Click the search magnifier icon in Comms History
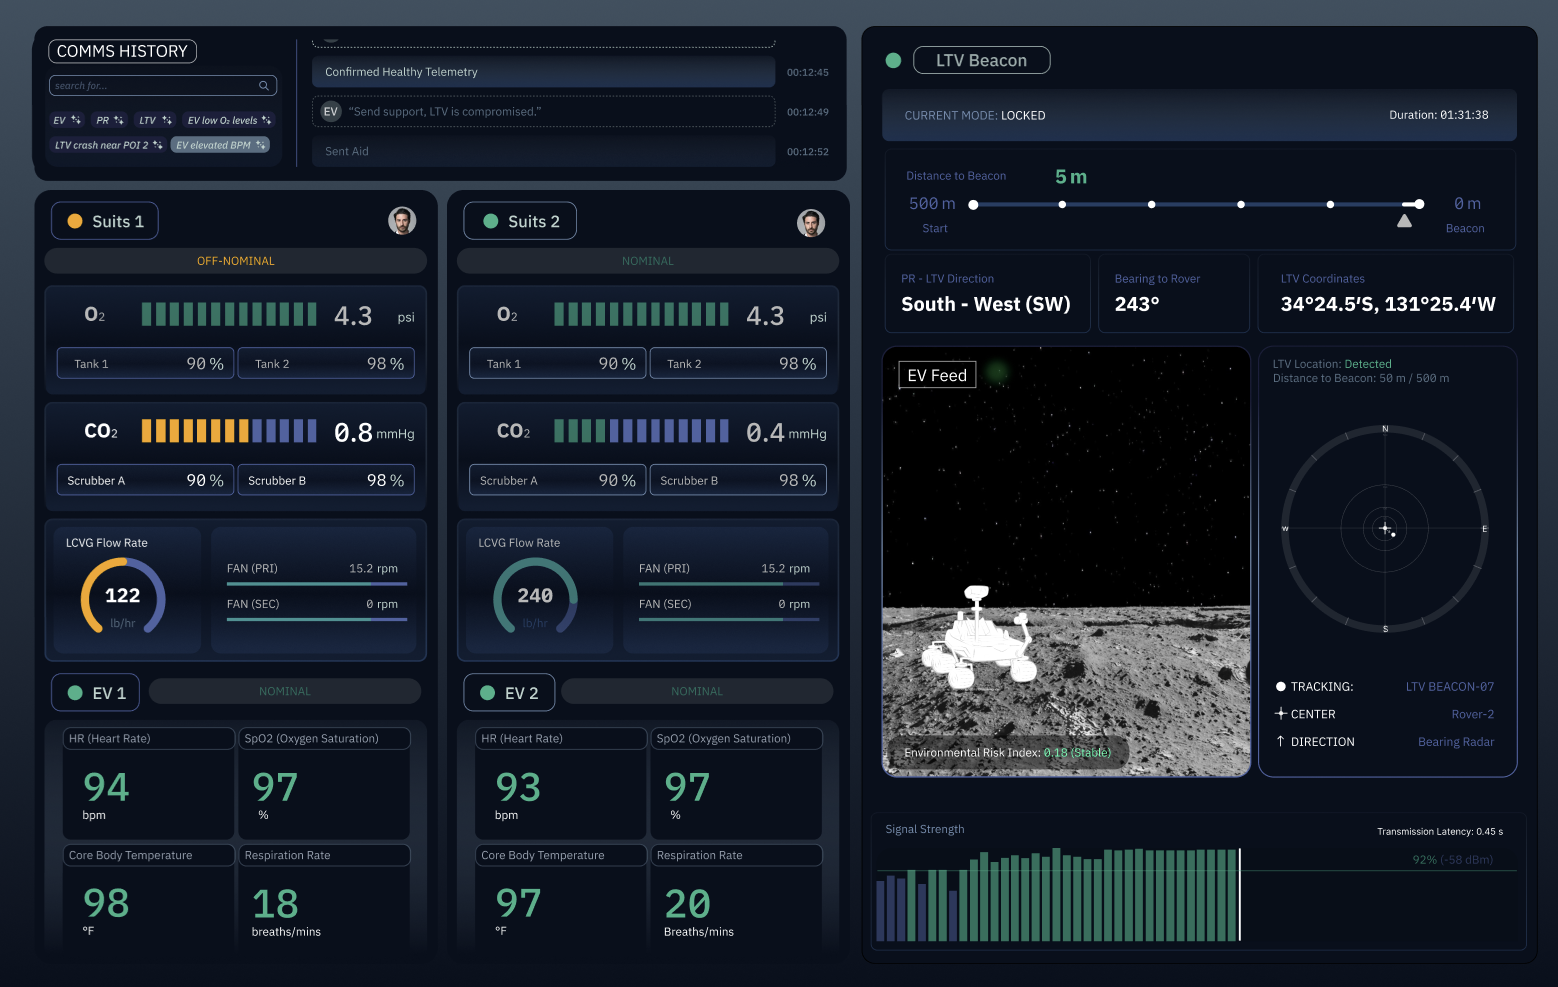This screenshot has height=987, width=1558. [x=264, y=86]
